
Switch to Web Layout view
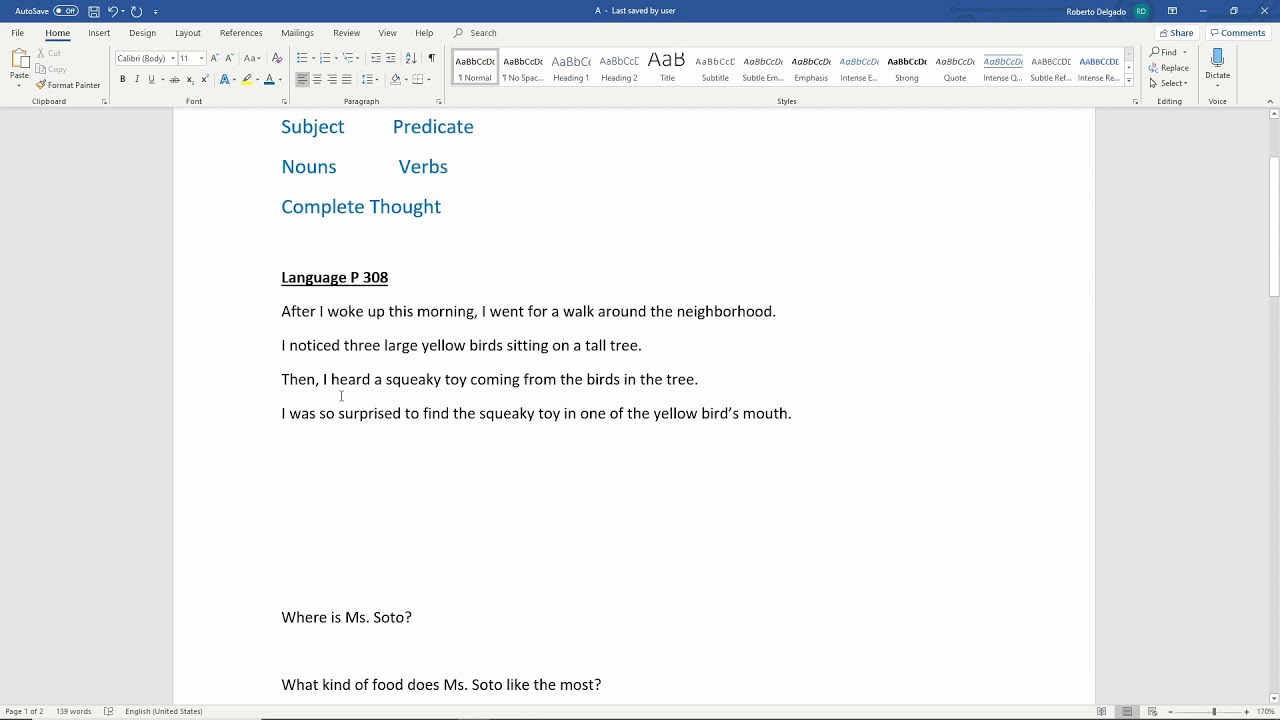click(x=1150, y=711)
